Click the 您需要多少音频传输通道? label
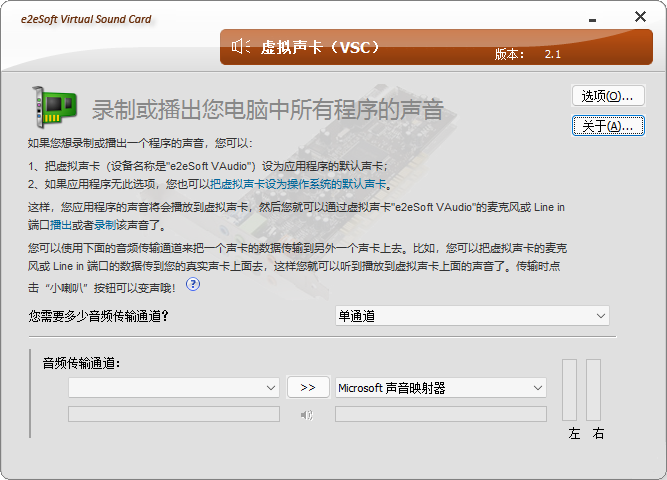The height and width of the screenshot is (480, 667). [x=99, y=316]
